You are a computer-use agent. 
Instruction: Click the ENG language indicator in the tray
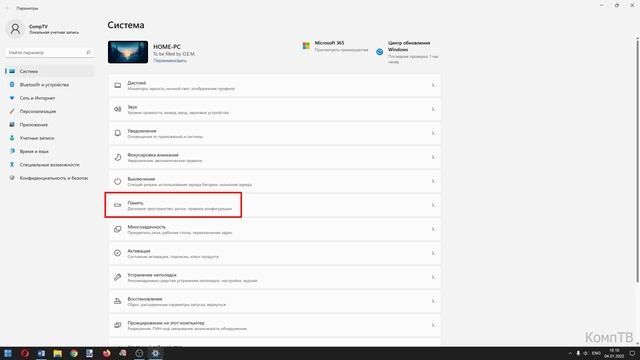pyautogui.click(x=596, y=353)
